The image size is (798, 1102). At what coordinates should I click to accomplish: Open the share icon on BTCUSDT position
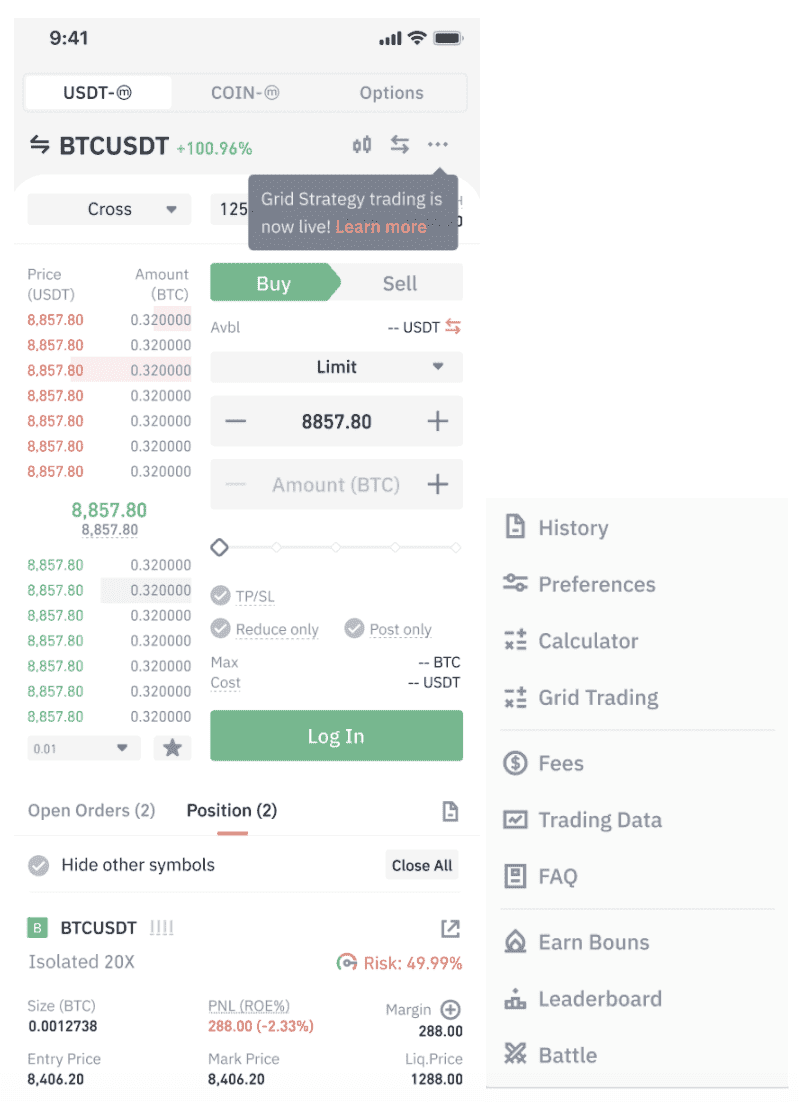(450, 928)
